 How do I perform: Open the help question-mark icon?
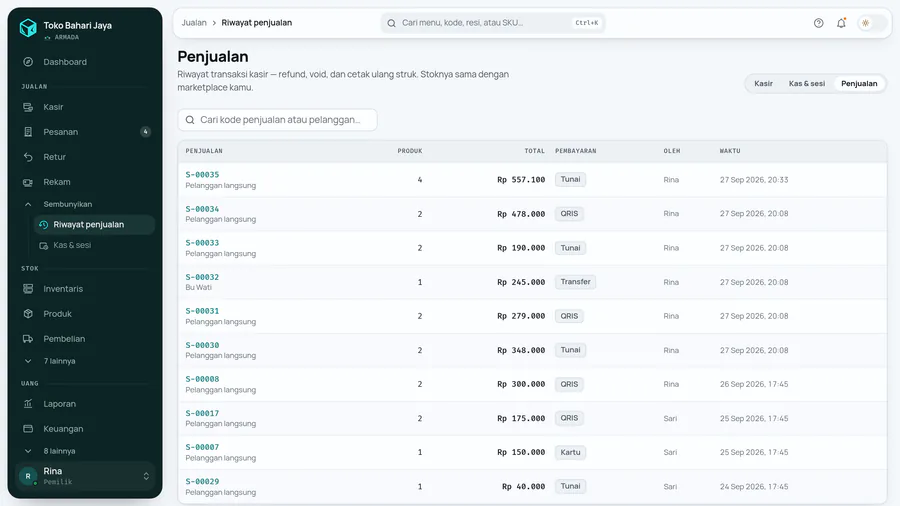pos(818,23)
